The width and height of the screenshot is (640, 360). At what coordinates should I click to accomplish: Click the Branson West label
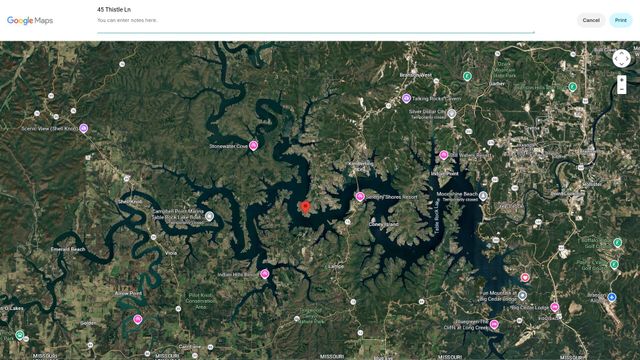coord(416,75)
